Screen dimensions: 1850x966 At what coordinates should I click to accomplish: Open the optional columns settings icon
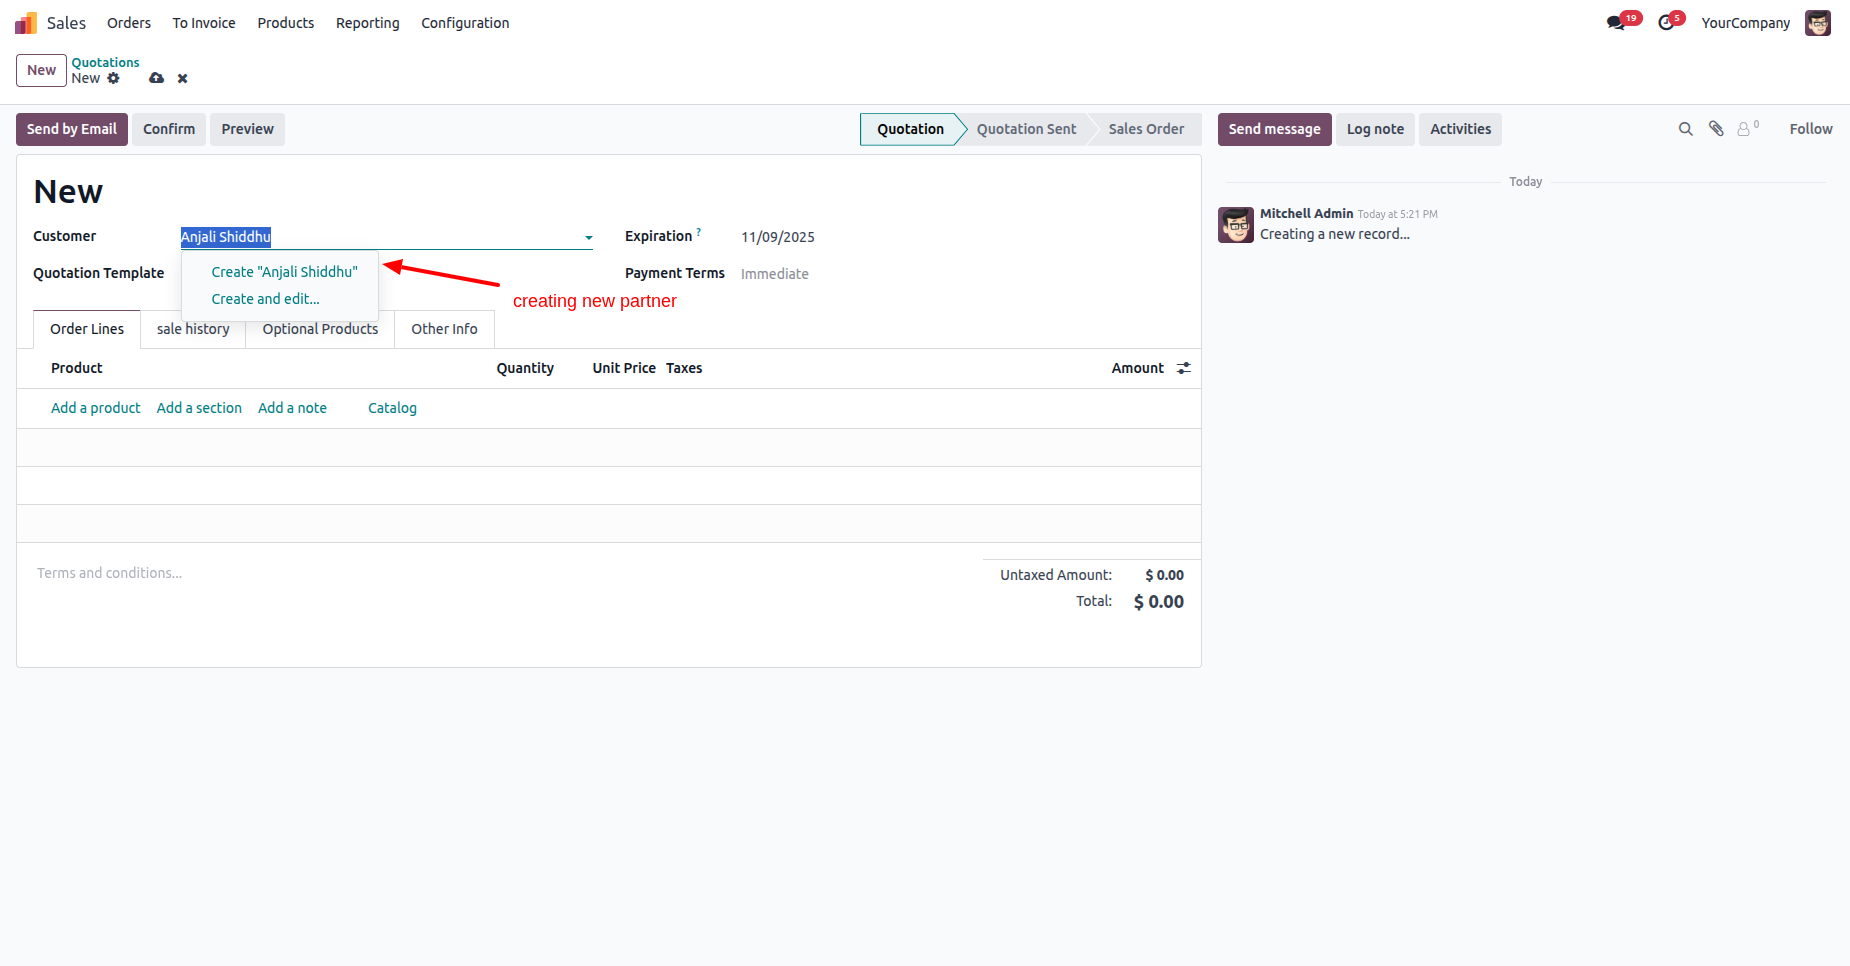click(1184, 368)
